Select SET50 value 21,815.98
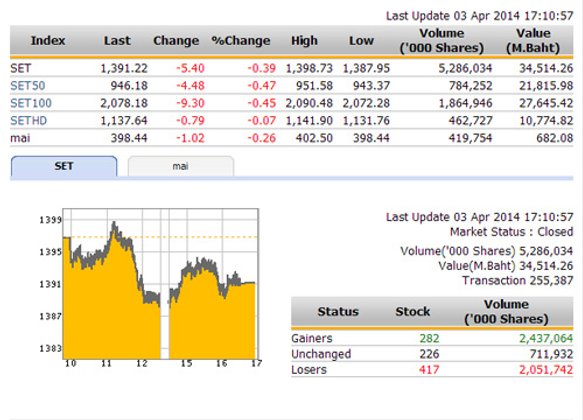Image resolution: width=583 pixels, height=420 pixels. click(x=546, y=86)
